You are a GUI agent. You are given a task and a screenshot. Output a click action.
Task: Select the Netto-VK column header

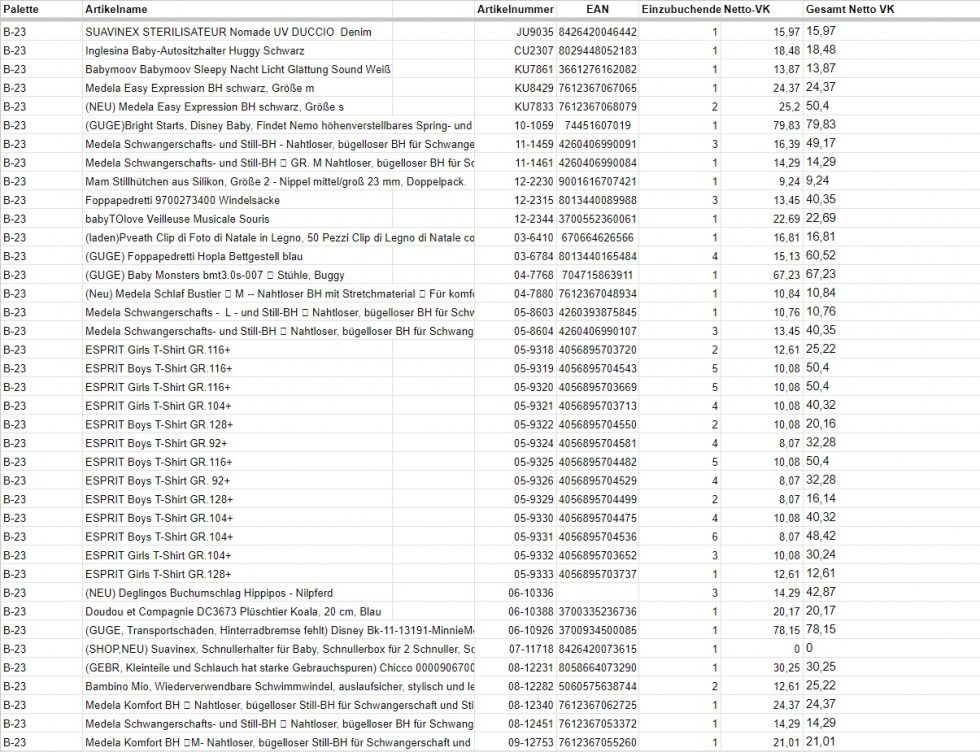coord(747,9)
